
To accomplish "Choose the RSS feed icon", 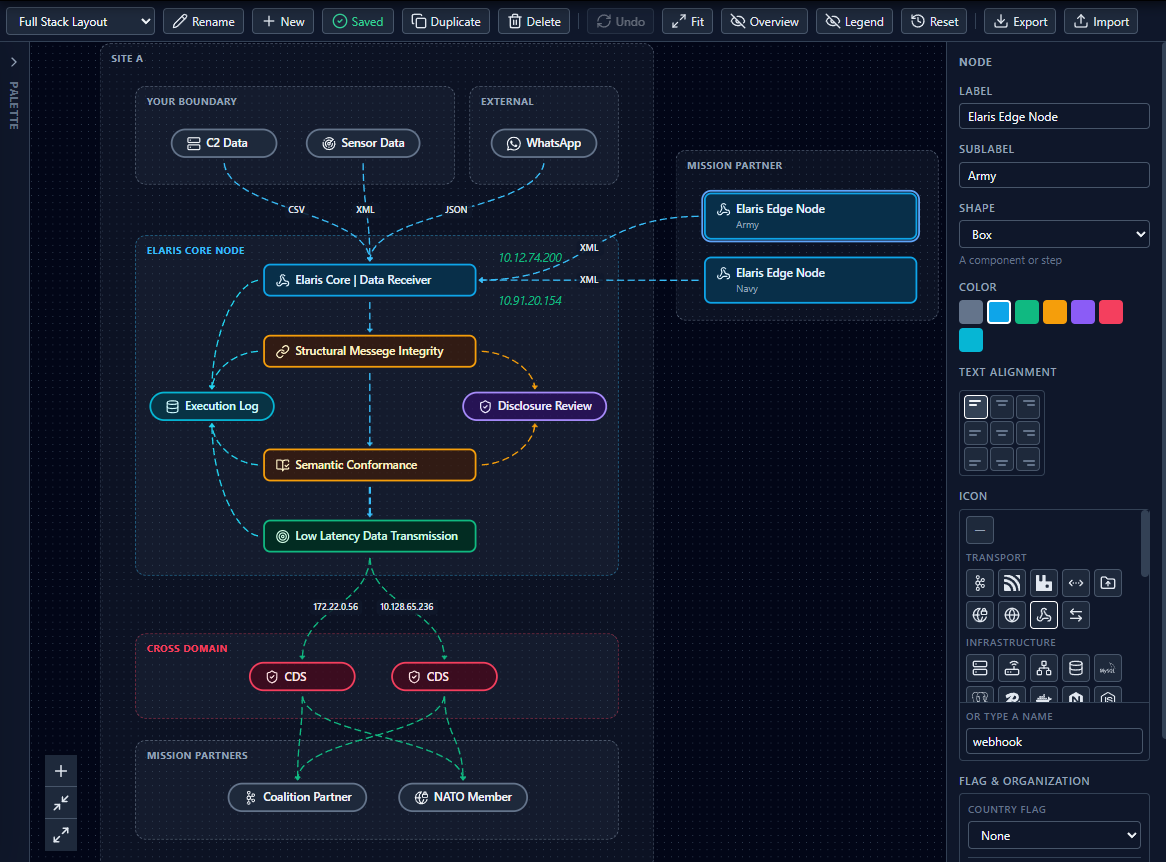I will pos(1011,583).
